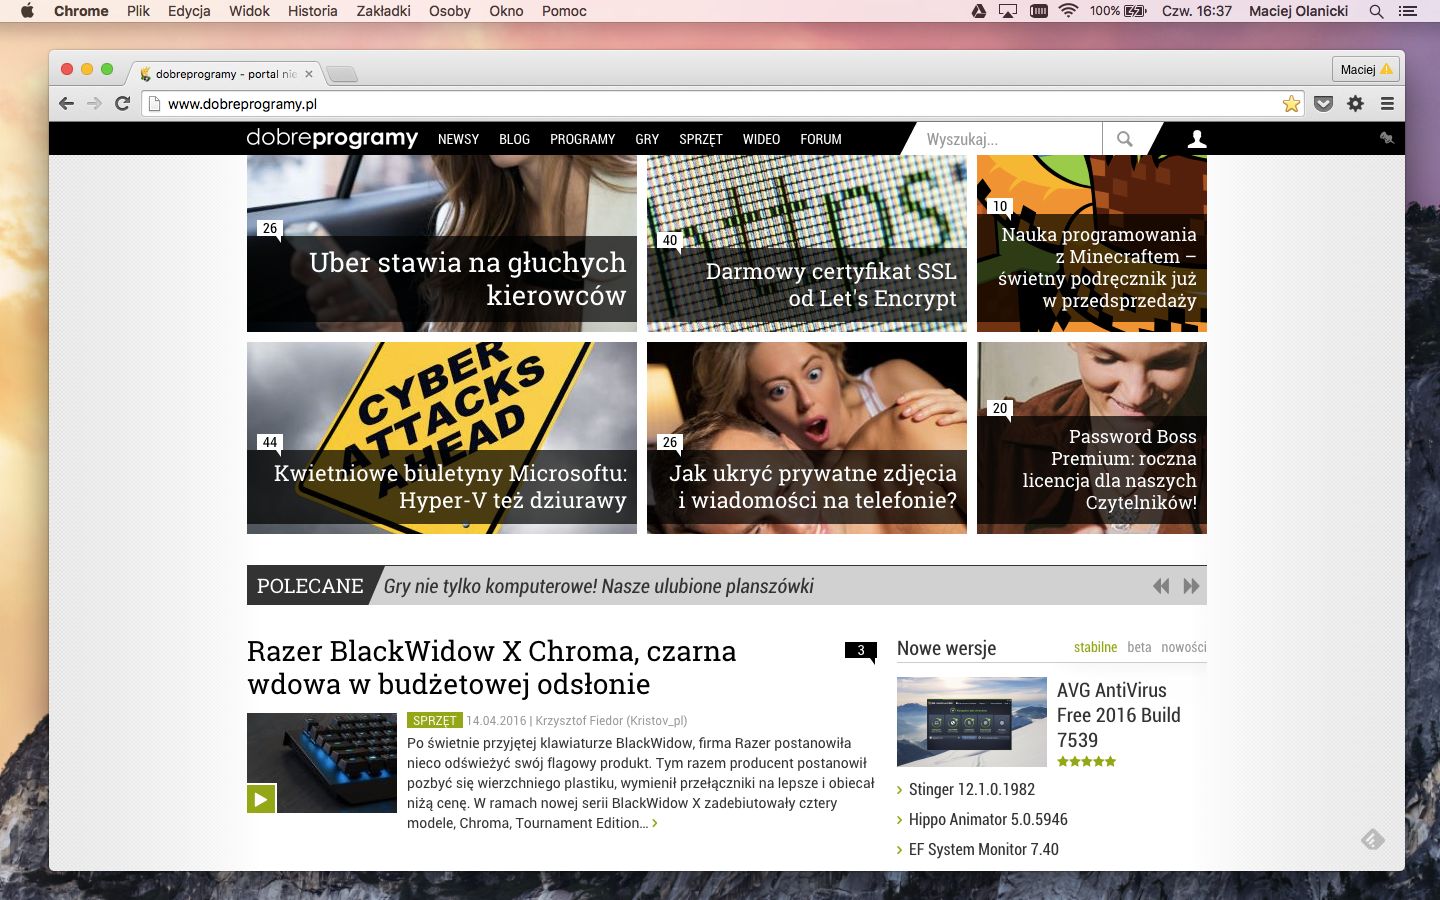Go to SPRZĘT section
The height and width of the screenshot is (900, 1440).
coord(700,139)
